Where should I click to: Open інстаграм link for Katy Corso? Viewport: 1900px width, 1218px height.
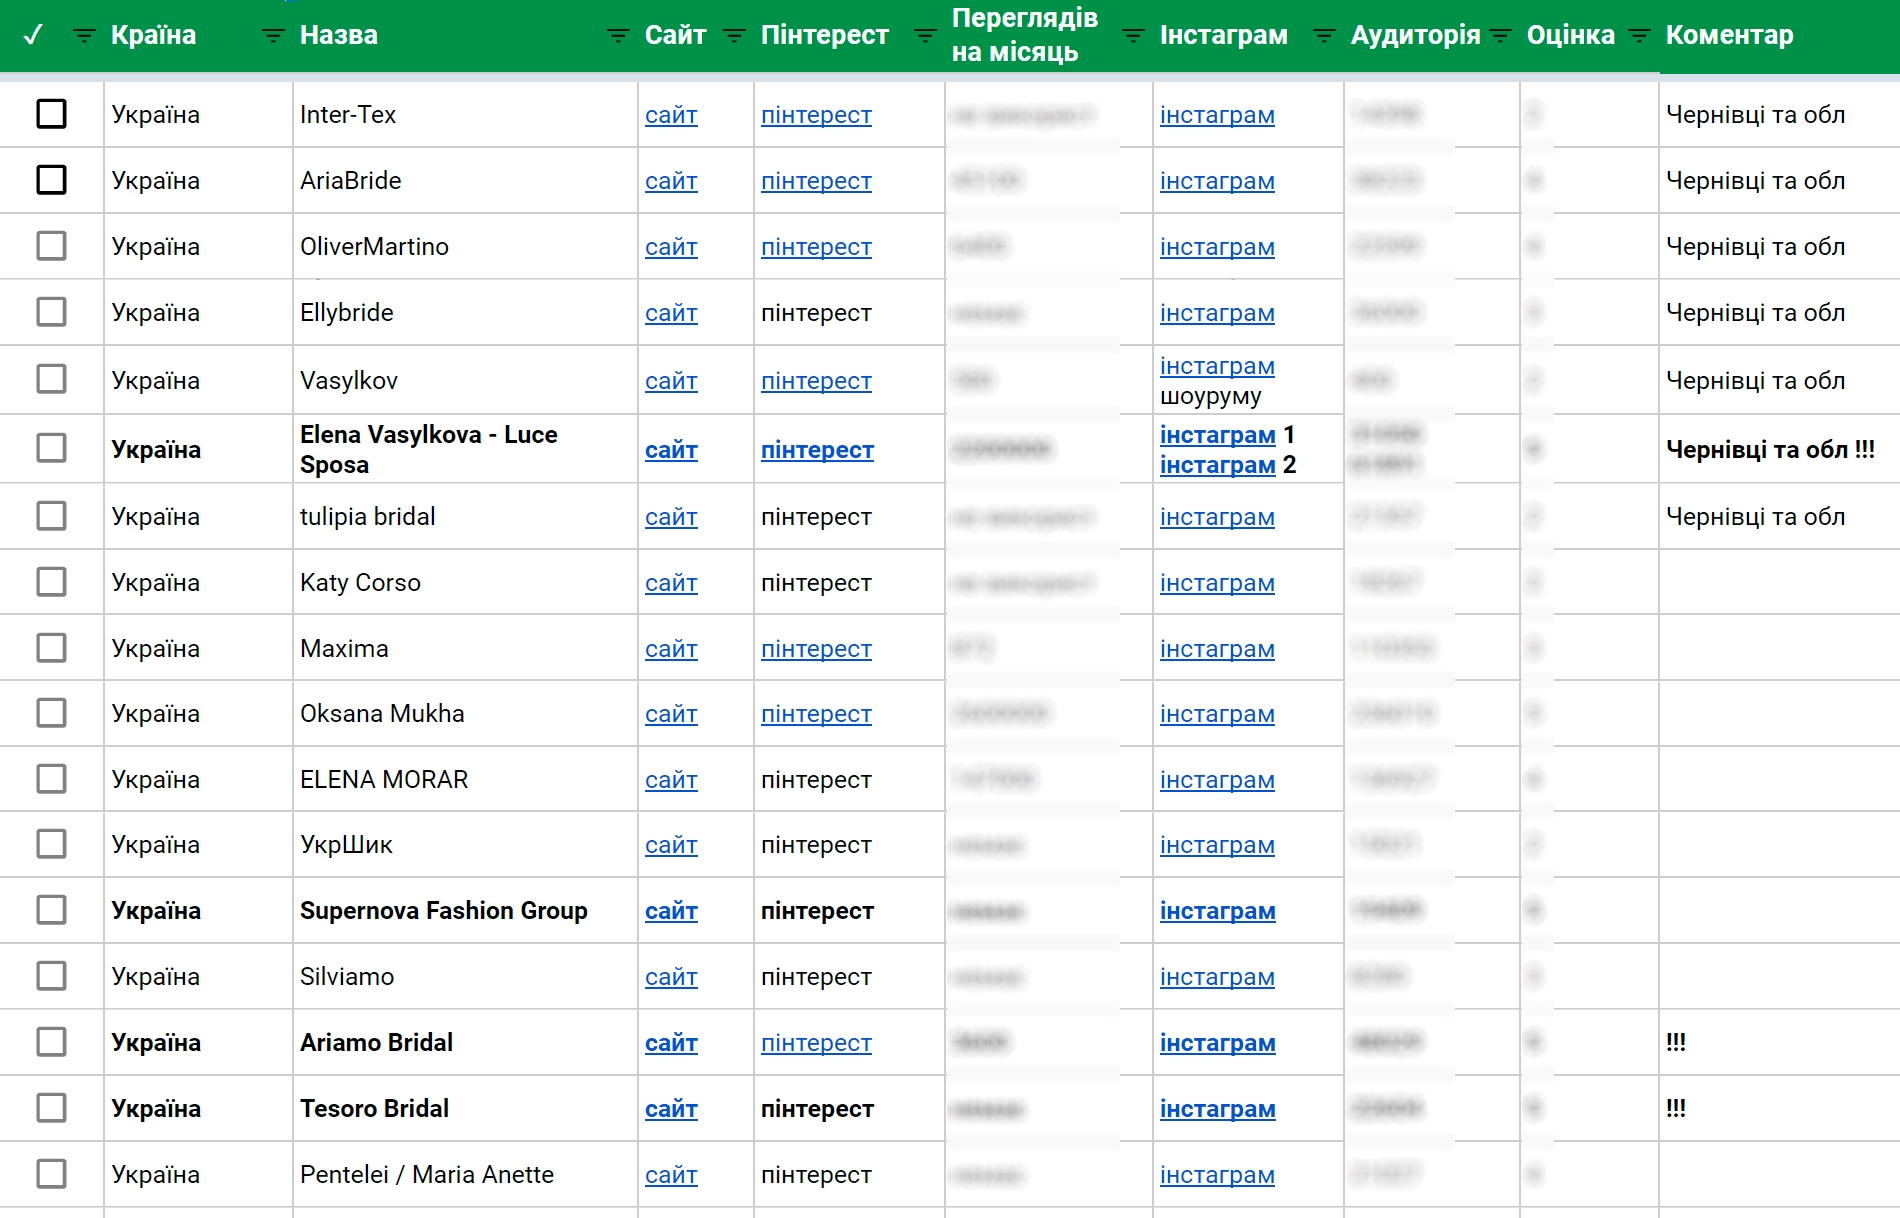pyautogui.click(x=1217, y=583)
